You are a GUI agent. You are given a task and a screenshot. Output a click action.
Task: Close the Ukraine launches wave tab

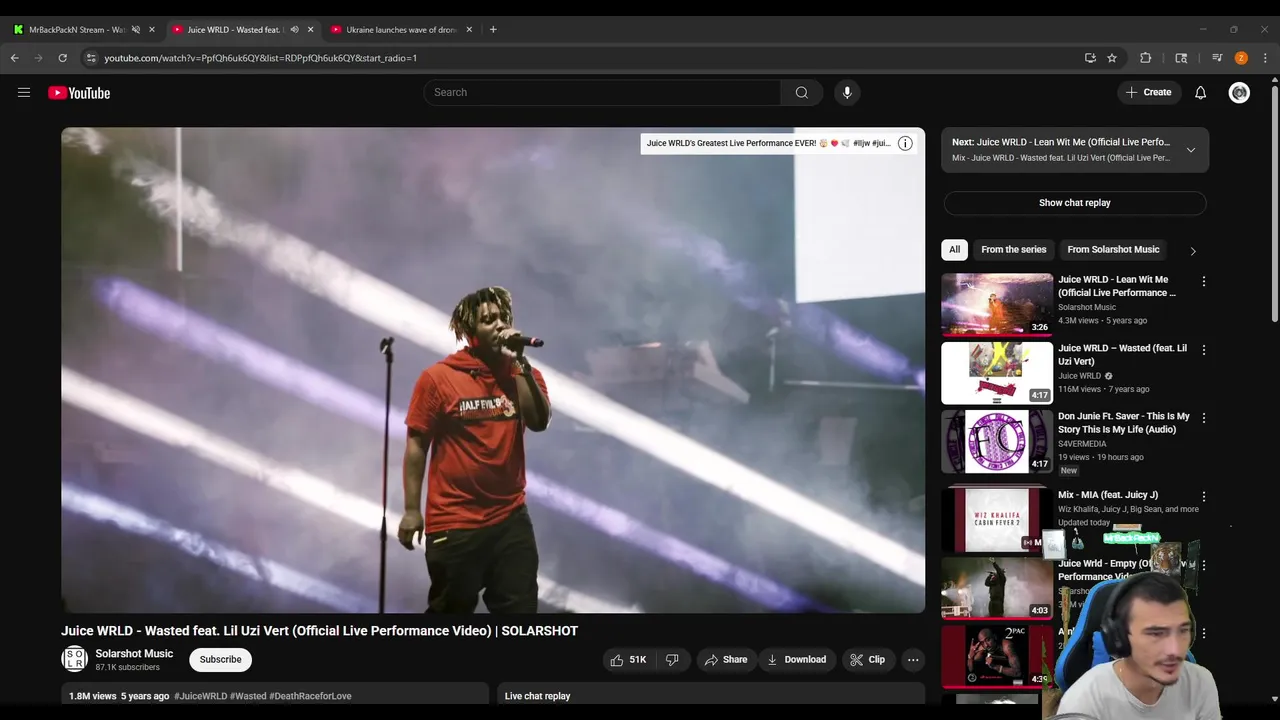469,29
